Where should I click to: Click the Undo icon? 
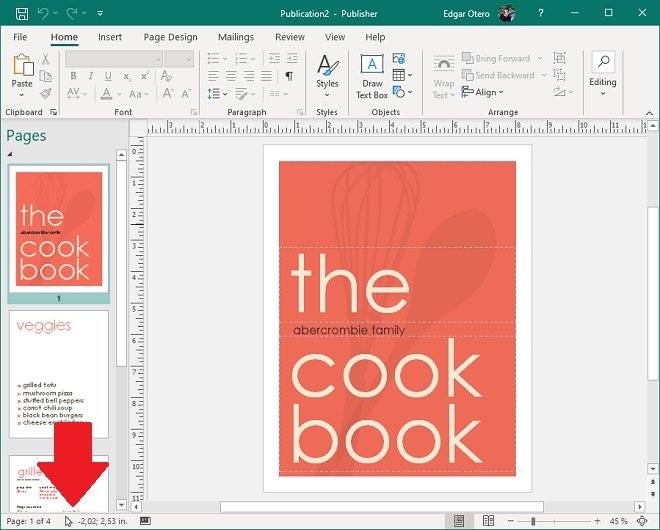43,13
